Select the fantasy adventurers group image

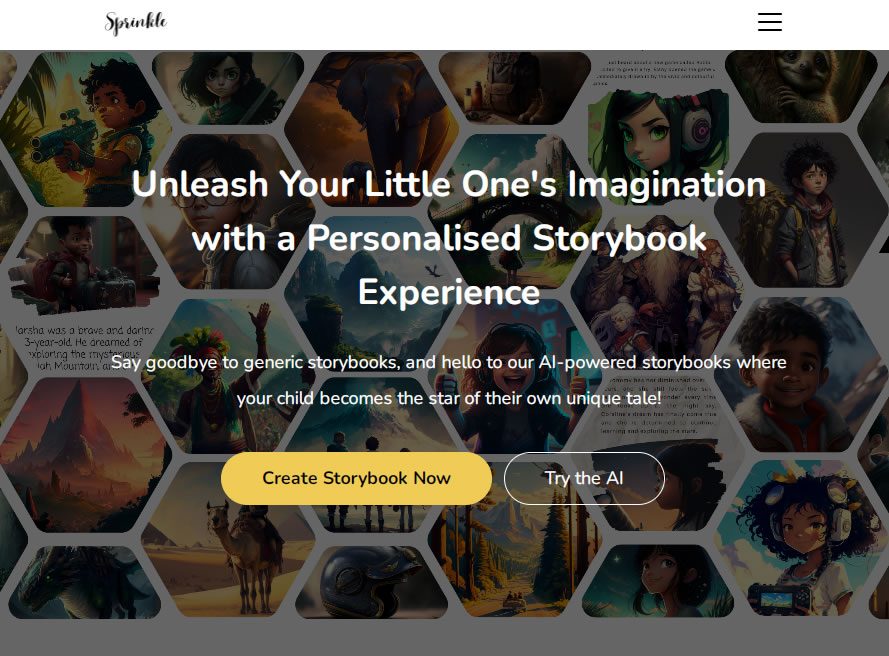click(x=658, y=289)
